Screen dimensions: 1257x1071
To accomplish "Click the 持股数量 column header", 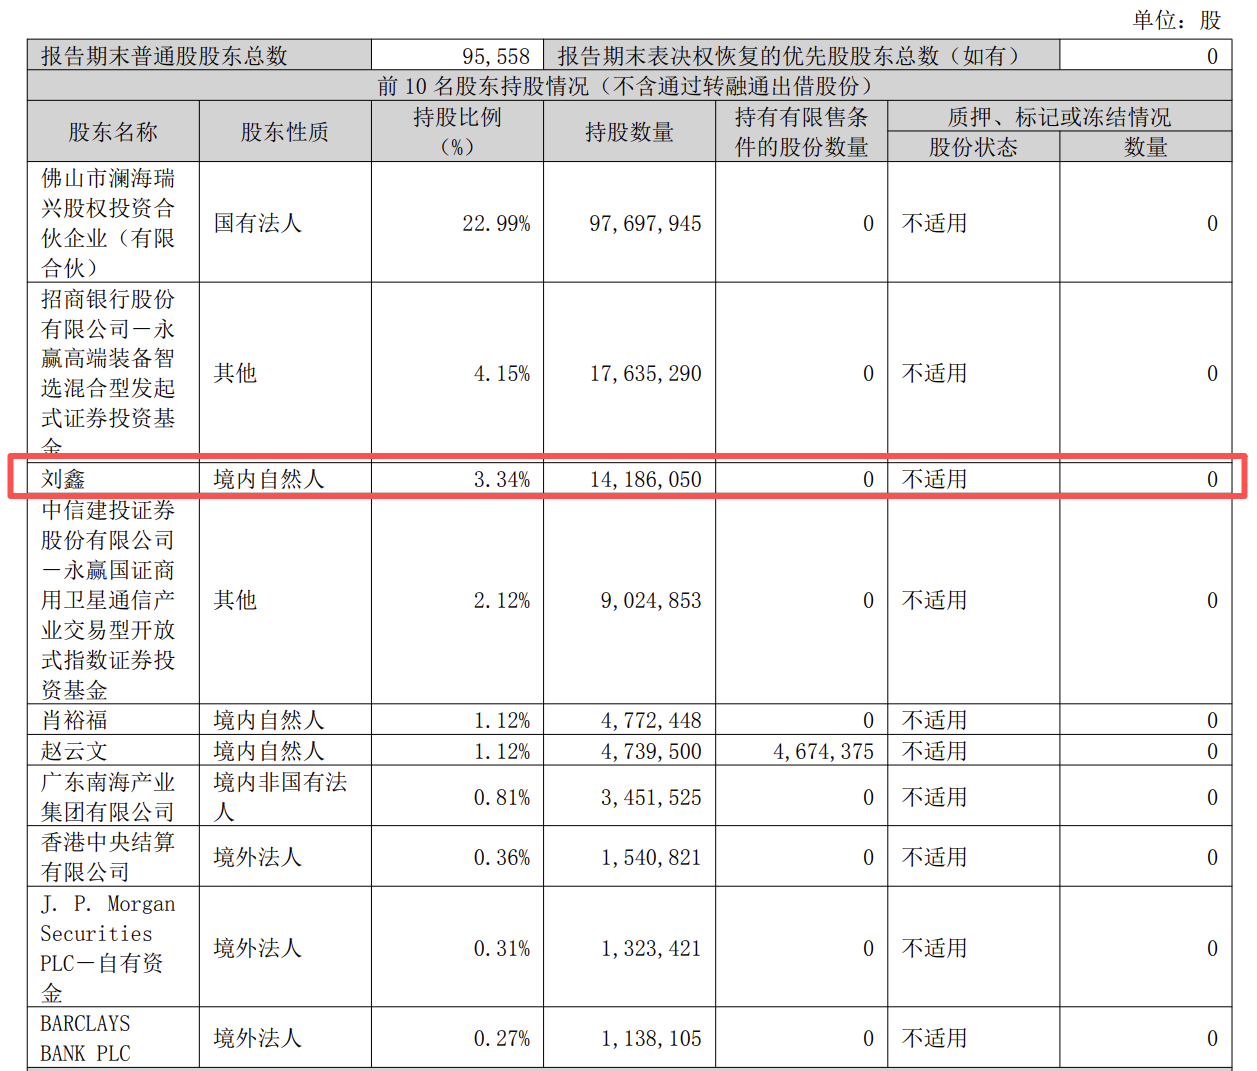I will (x=629, y=132).
